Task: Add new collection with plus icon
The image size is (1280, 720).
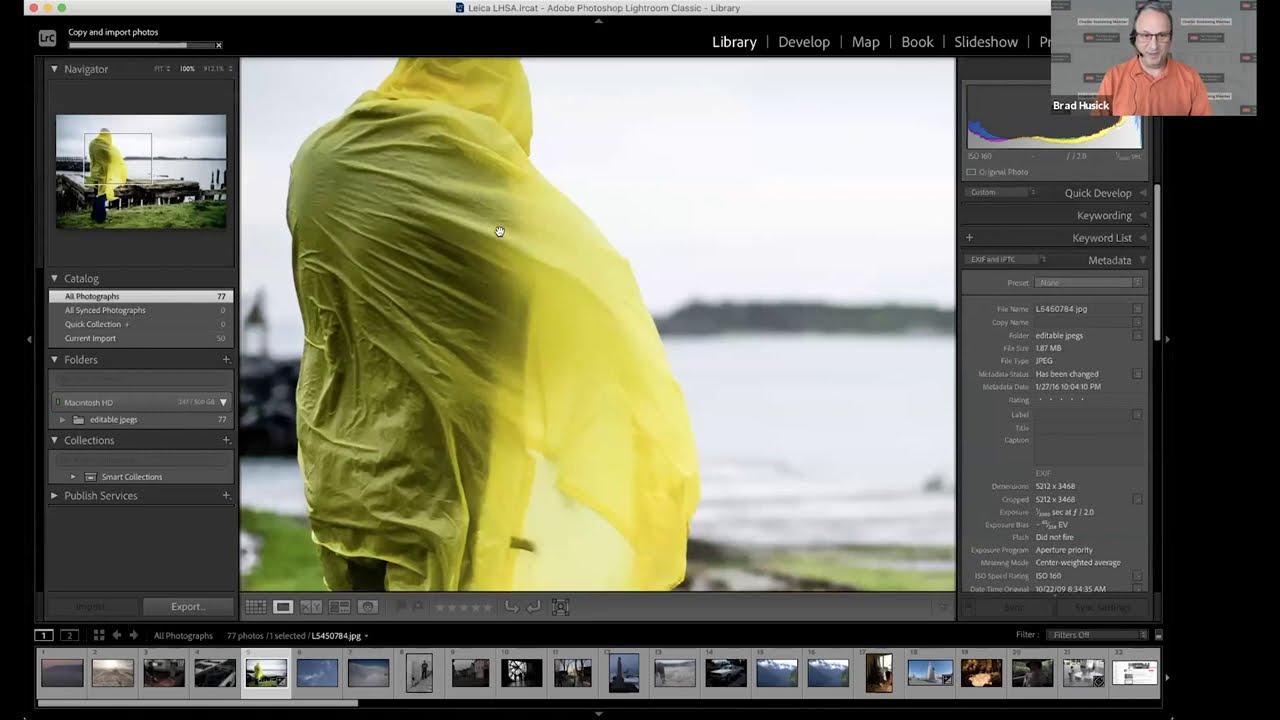Action: click(226, 440)
